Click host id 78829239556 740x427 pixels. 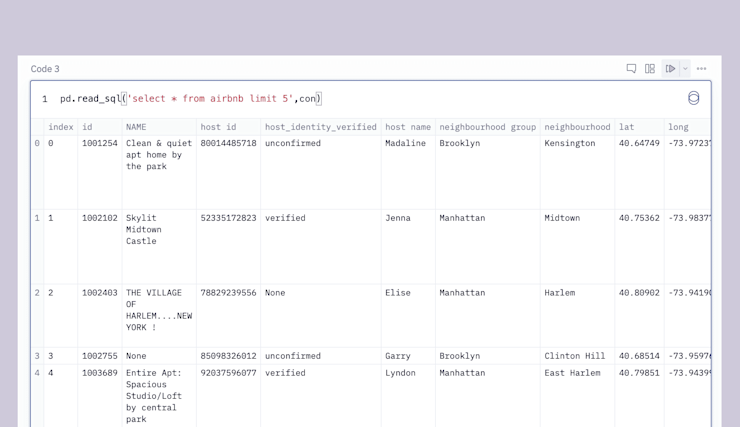(x=228, y=293)
